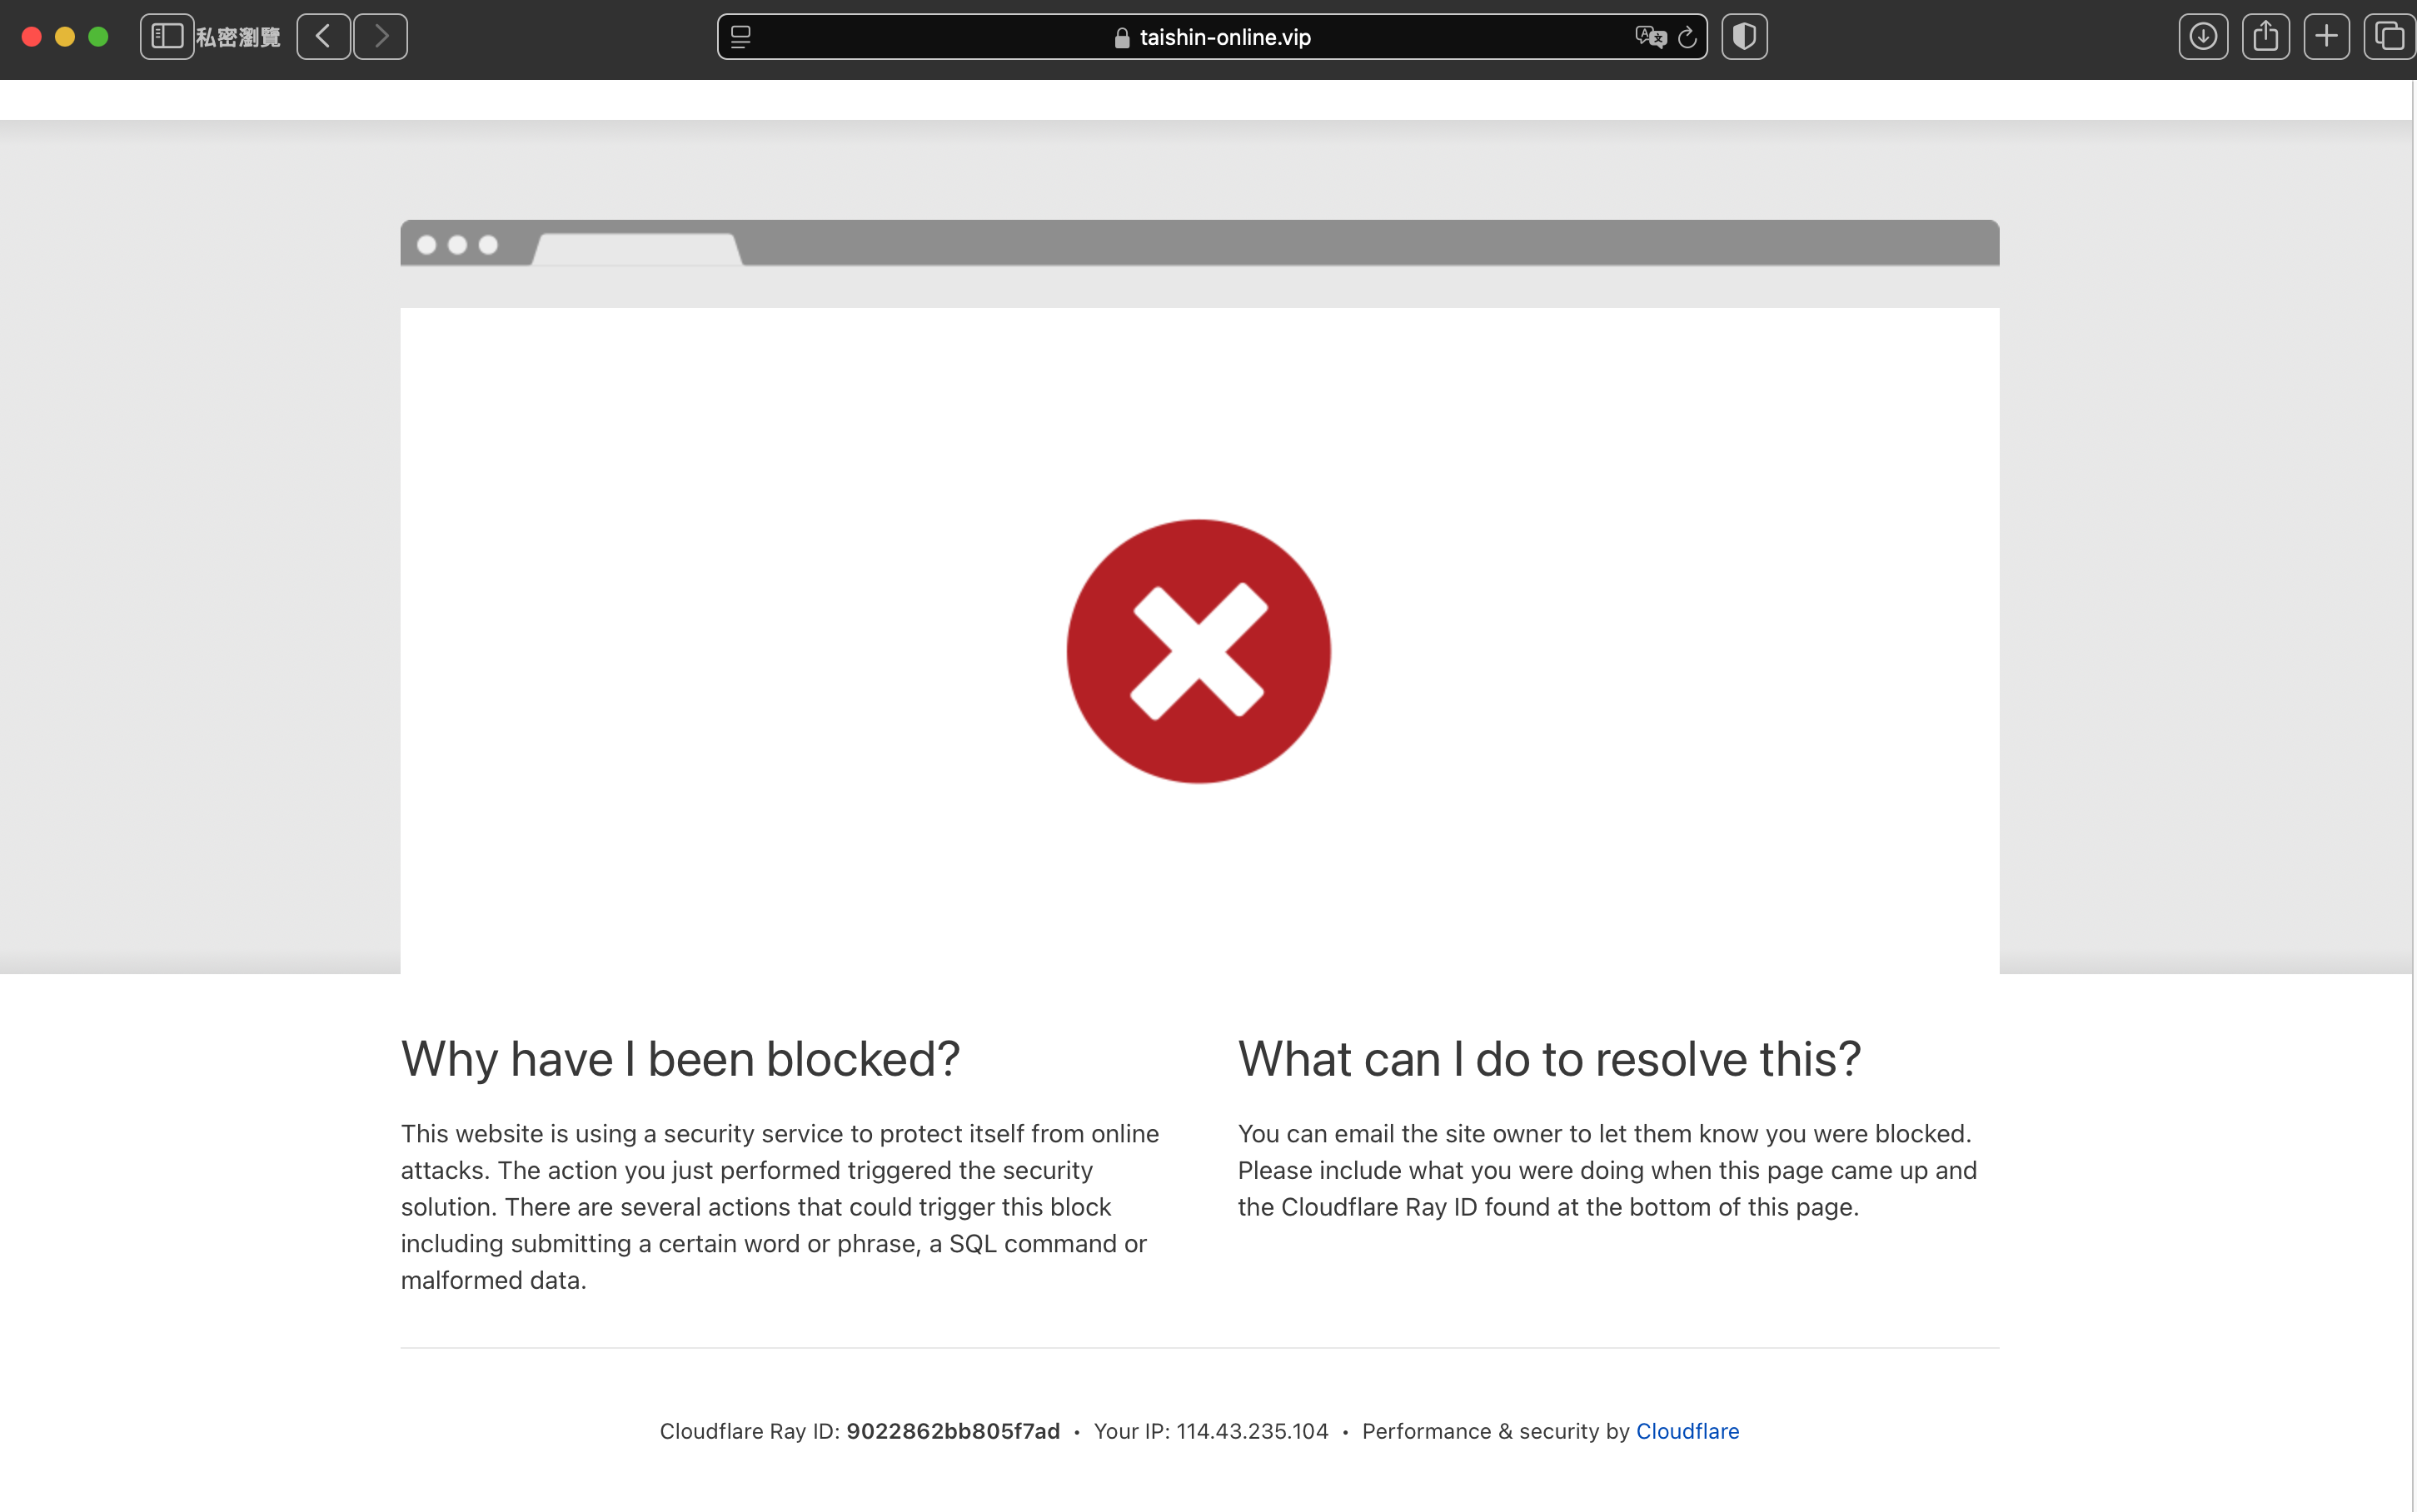Image resolution: width=2417 pixels, height=1512 pixels.
Task: Go forward to next page
Action: [381, 37]
